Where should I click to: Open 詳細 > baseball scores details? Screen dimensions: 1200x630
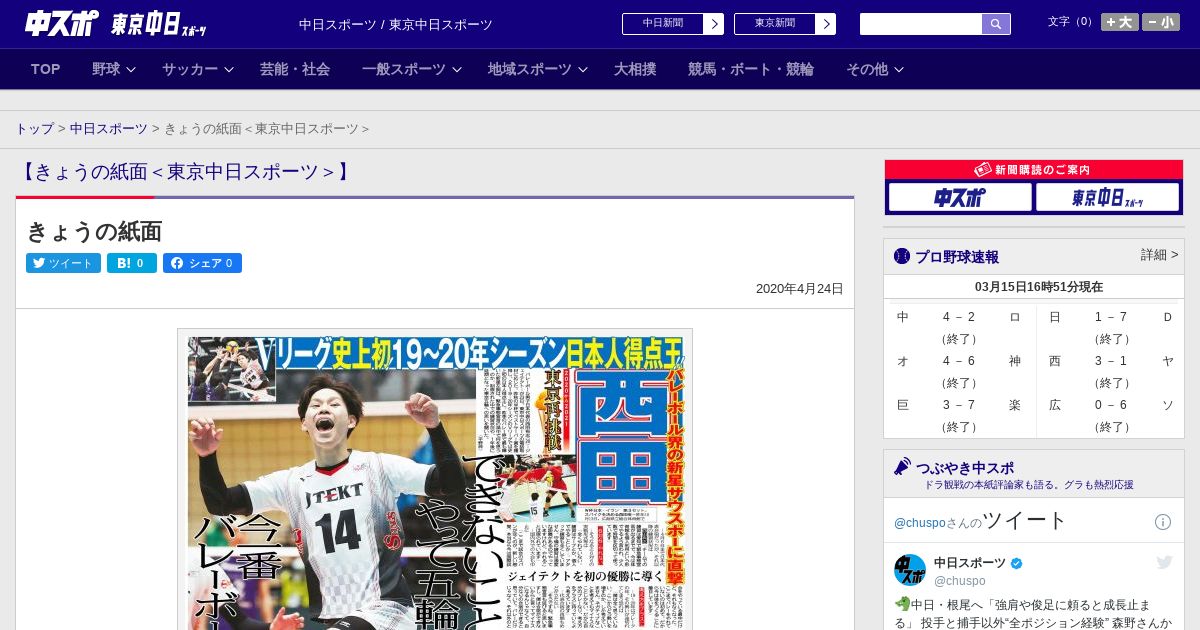pyautogui.click(x=1159, y=255)
